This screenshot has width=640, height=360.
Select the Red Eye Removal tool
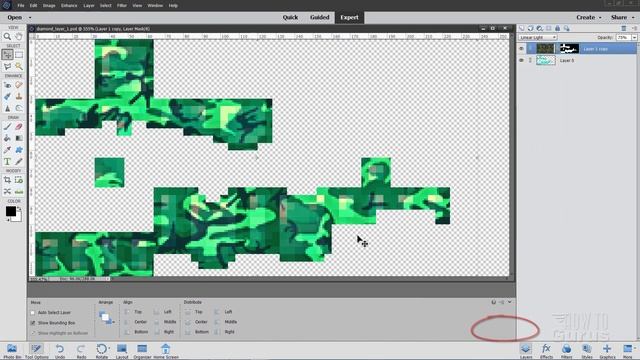tap(7, 85)
